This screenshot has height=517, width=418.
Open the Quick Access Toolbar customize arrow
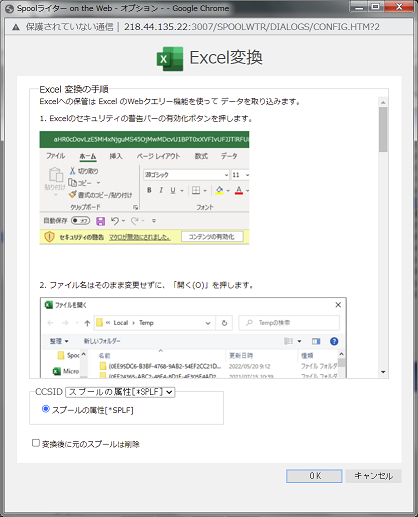coord(154,221)
